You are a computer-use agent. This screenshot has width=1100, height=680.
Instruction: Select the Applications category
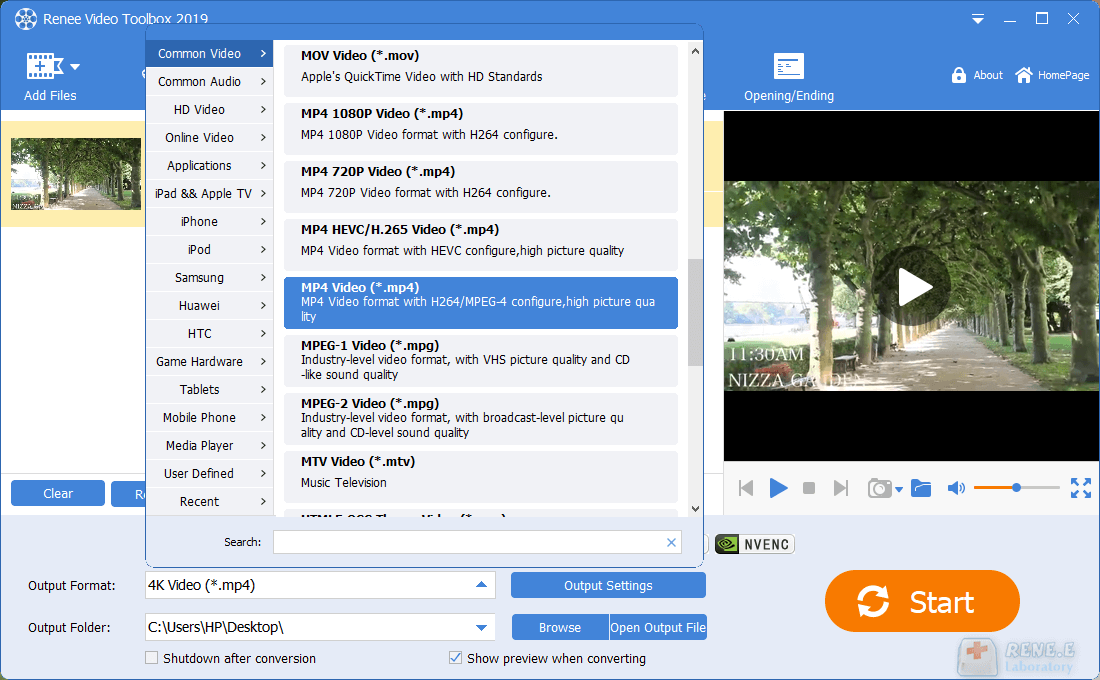[x=210, y=166]
